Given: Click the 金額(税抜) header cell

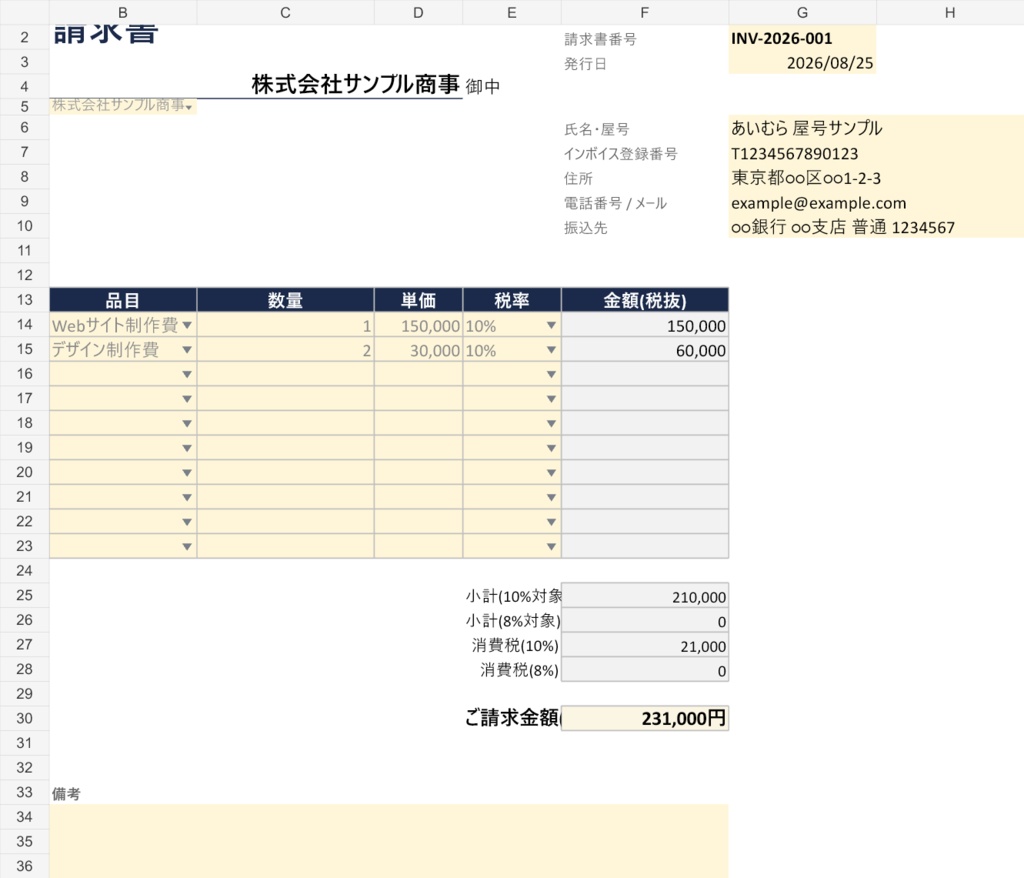Looking at the screenshot, I should pos(645,300).
